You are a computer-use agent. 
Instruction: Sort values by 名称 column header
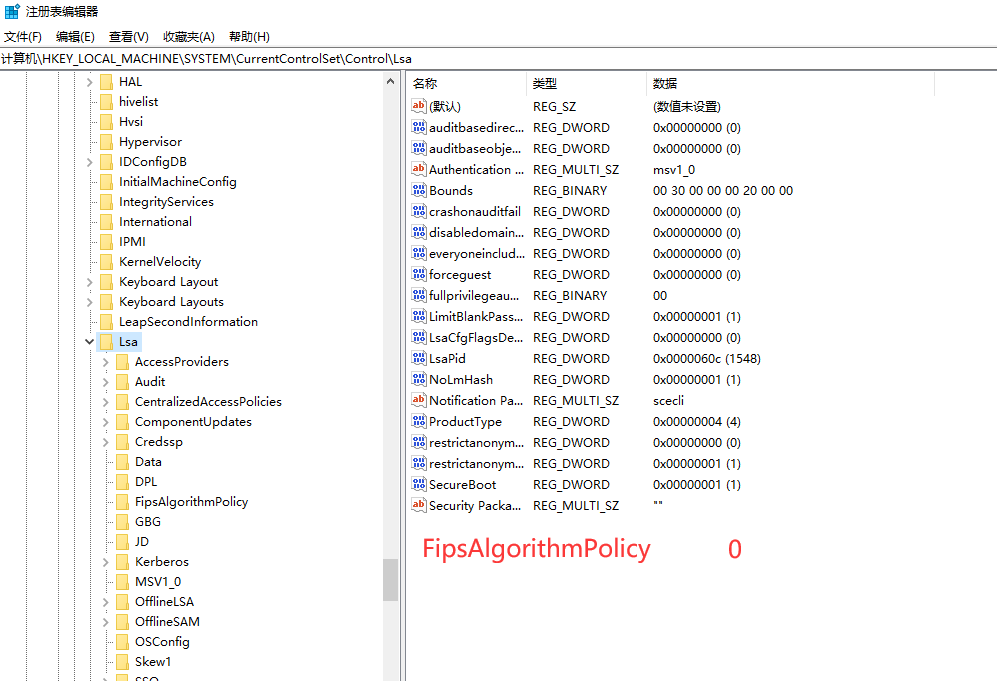(468, 83)
